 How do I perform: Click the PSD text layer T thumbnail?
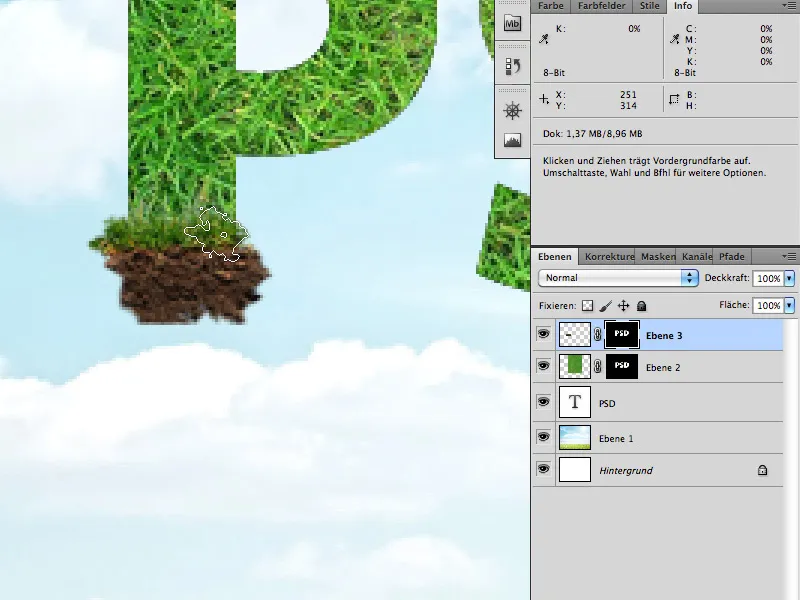coord(575,402)
